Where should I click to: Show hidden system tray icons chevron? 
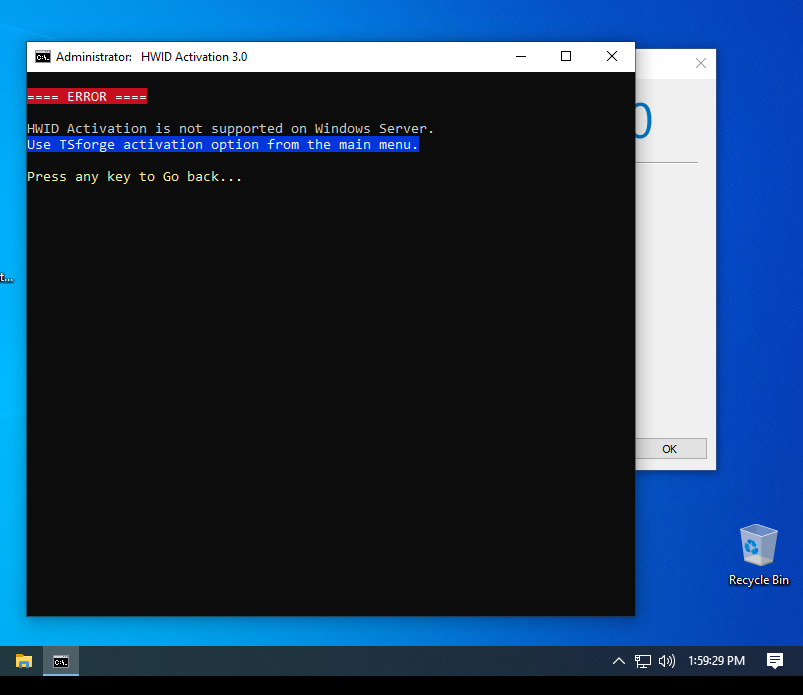(x=619, y=661)
